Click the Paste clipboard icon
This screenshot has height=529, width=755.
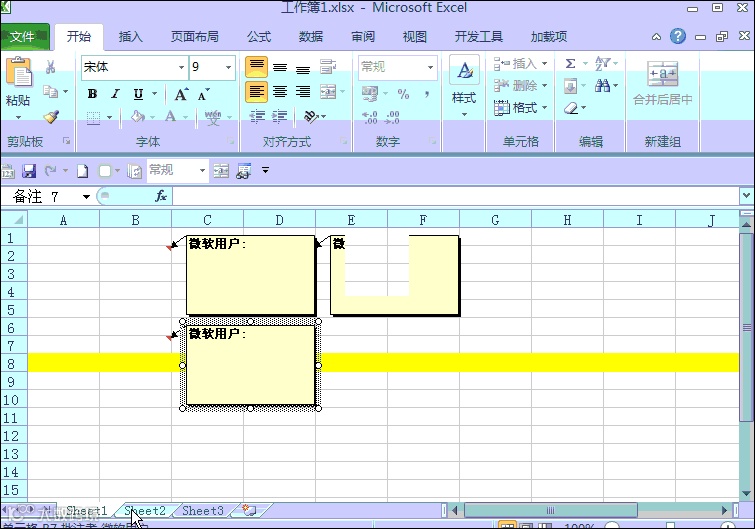point(18,72)
